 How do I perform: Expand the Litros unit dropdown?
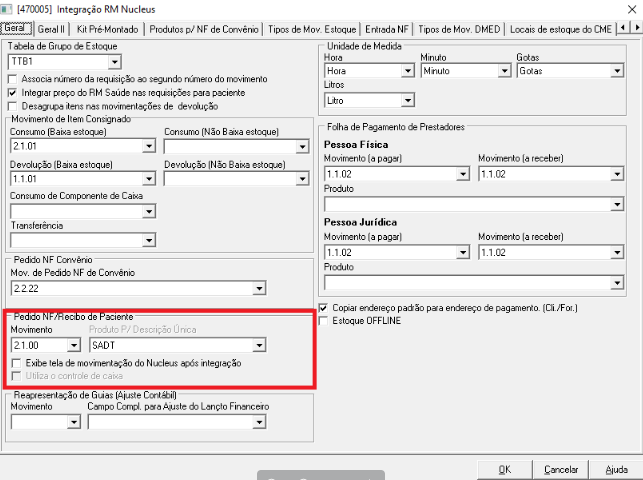coord(407,100)
